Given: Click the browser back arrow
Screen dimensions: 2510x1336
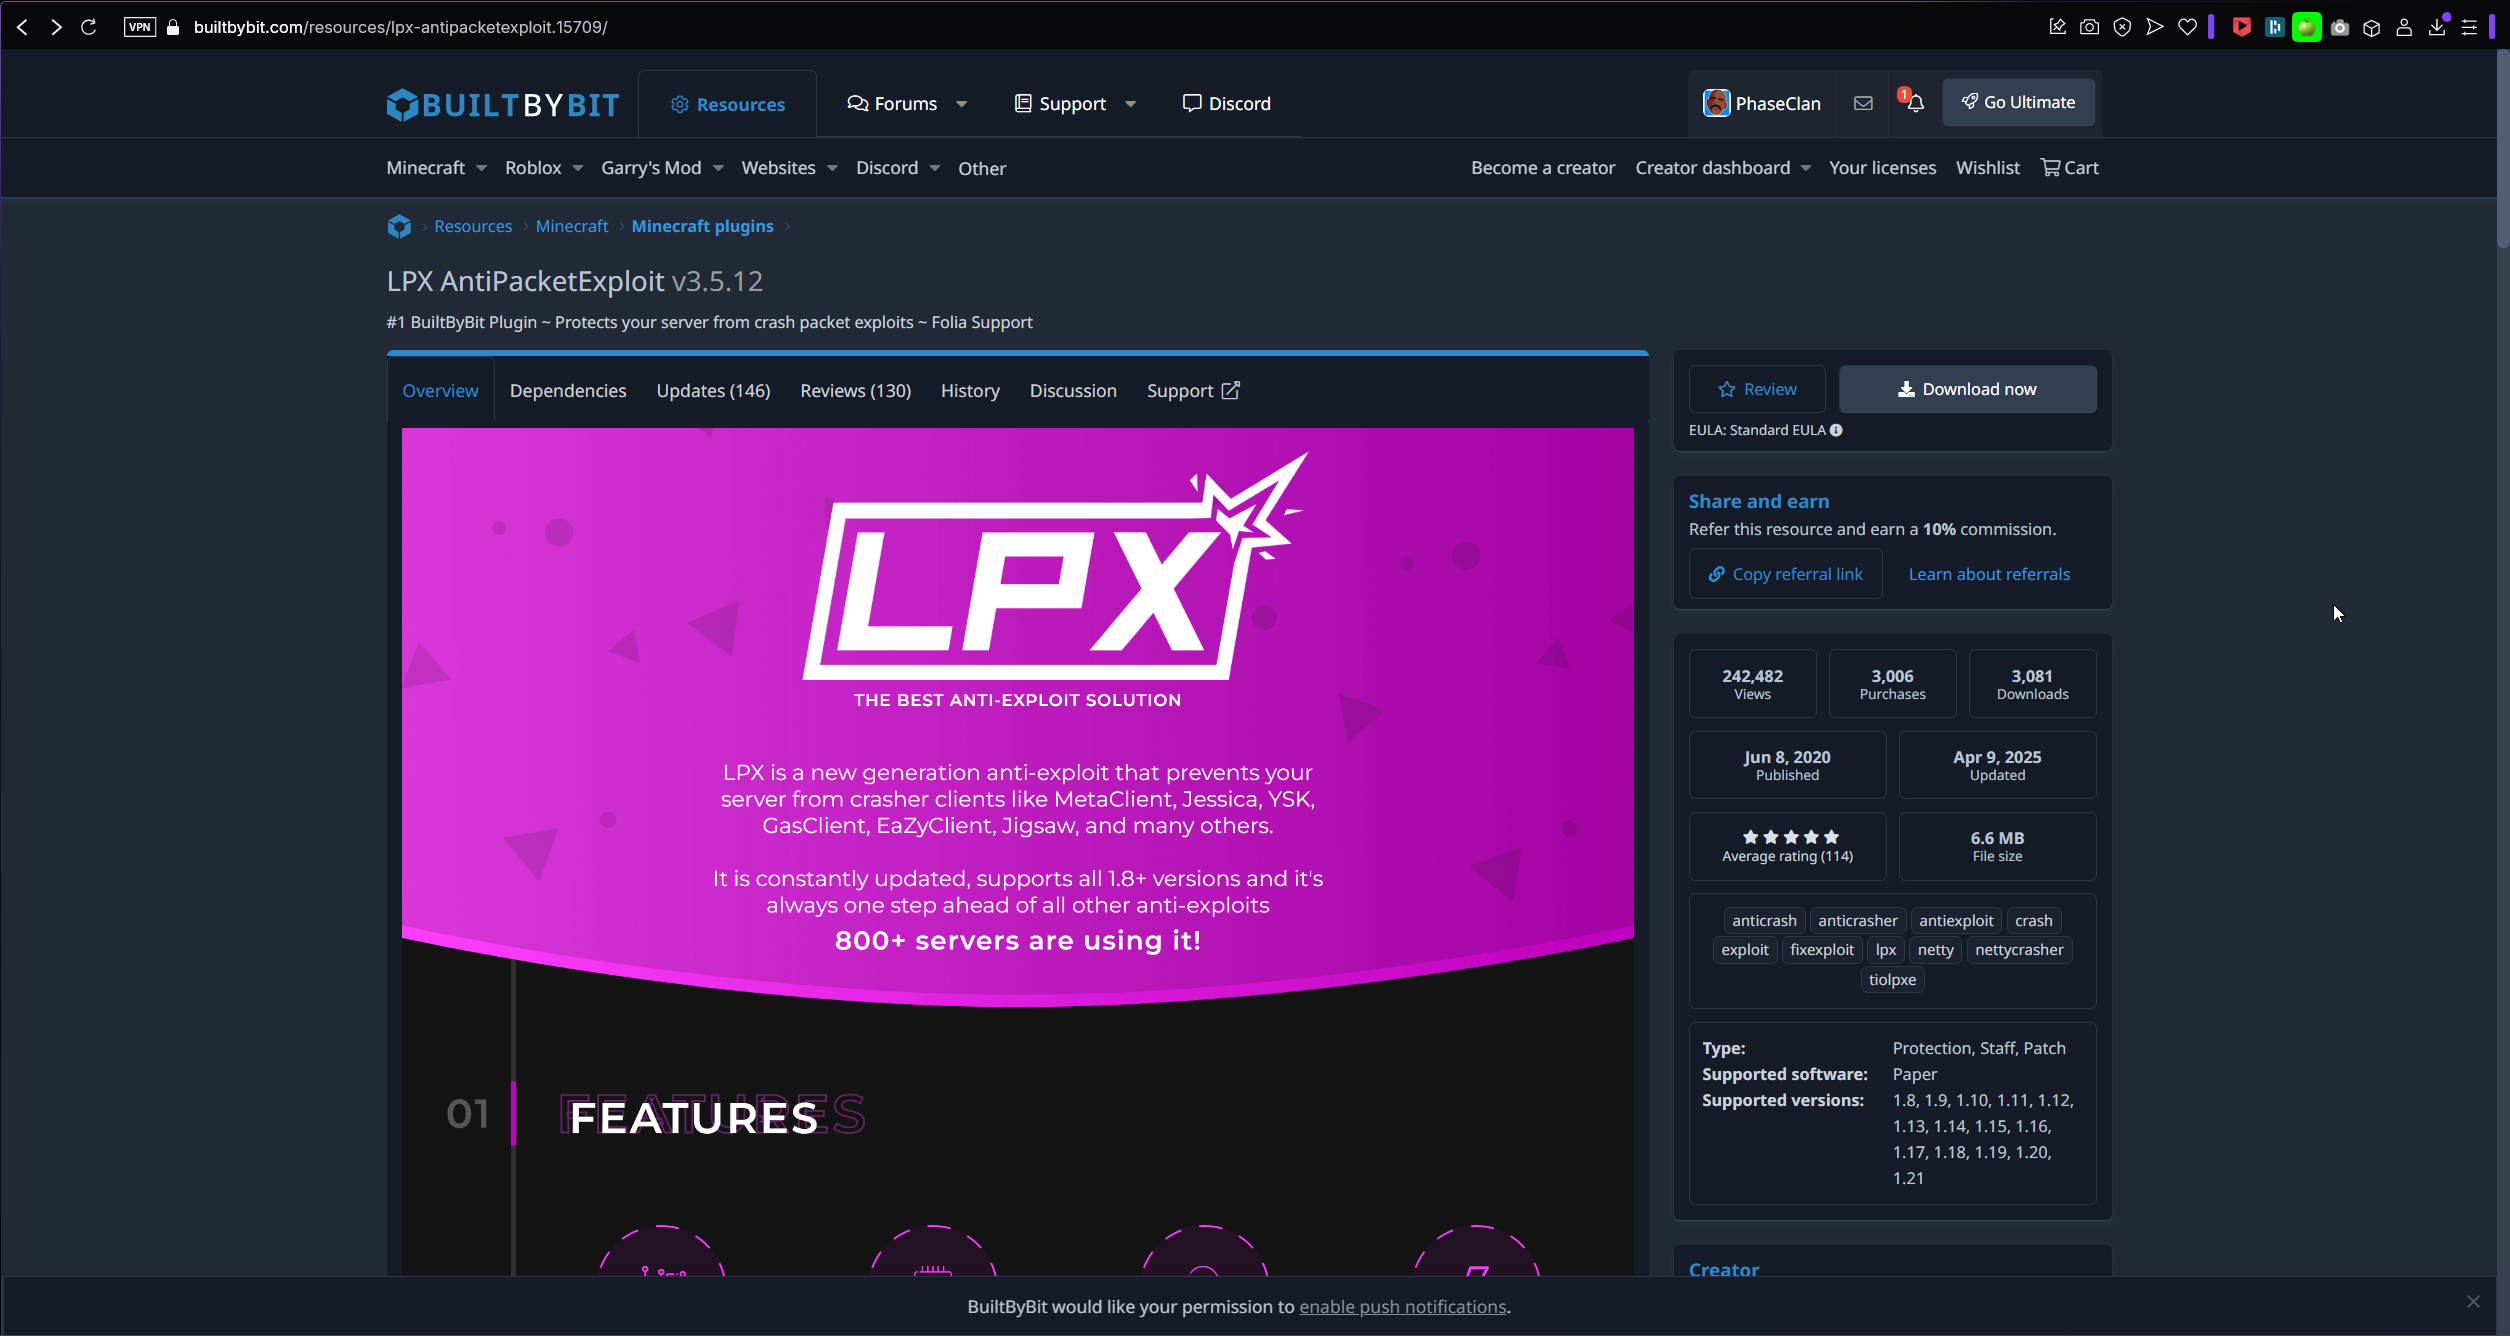Looking at the screenshot, I should (x=22, y=27).
